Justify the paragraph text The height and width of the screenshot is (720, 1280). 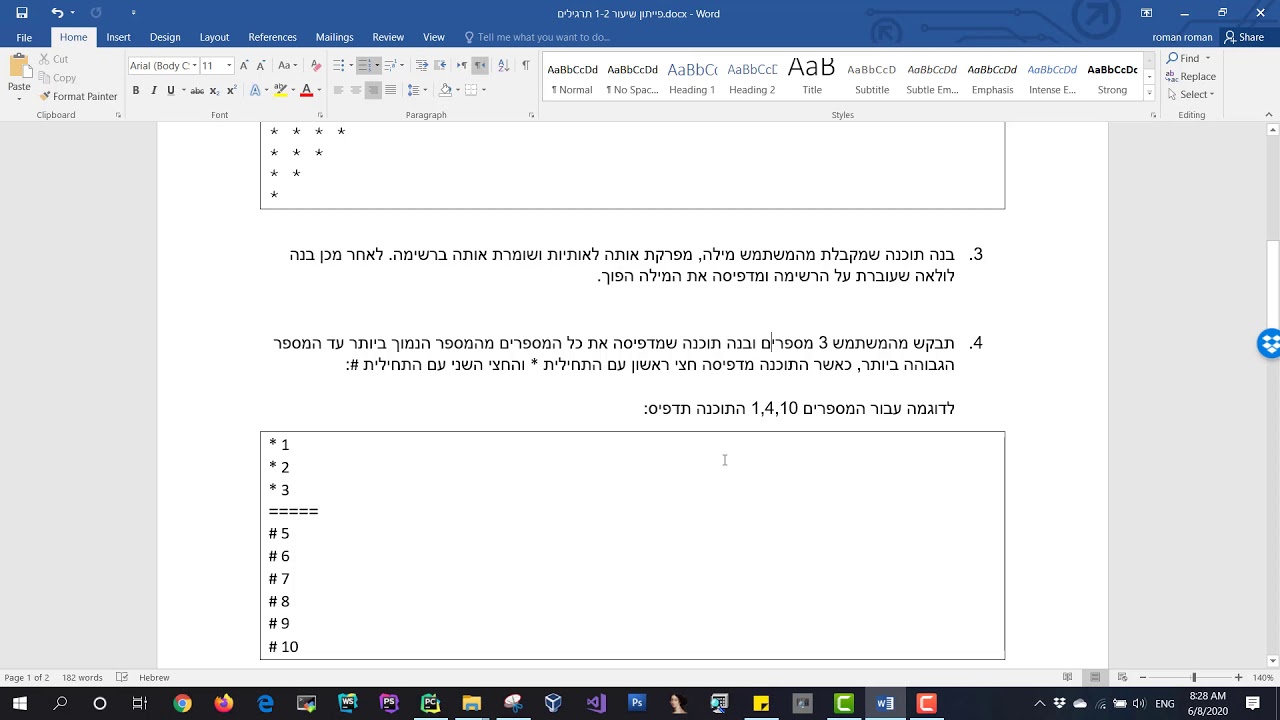click(x=390, y=90)
